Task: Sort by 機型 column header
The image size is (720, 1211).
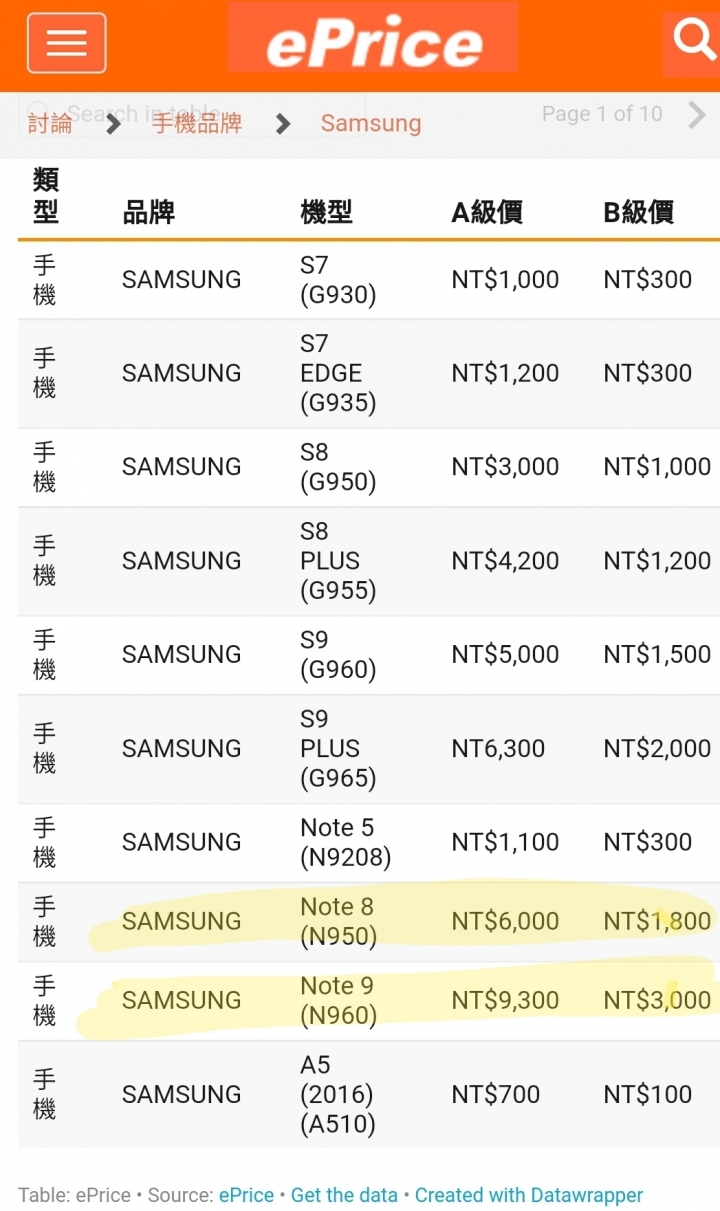Action: (327, 212)
